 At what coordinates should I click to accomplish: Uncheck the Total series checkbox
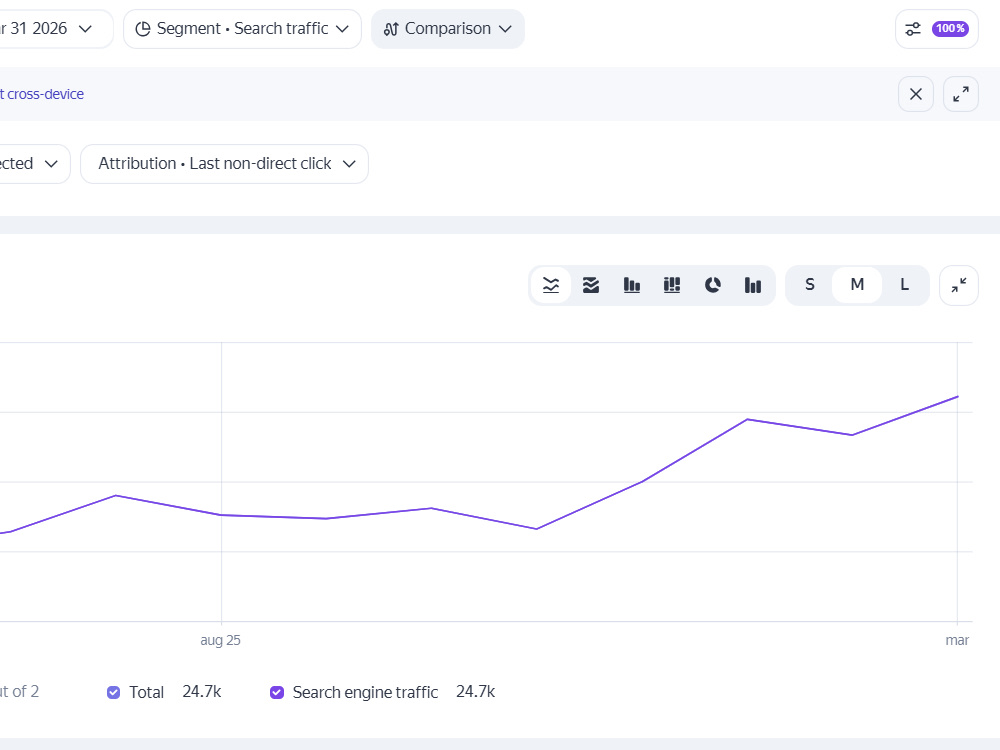click(114, 692)
